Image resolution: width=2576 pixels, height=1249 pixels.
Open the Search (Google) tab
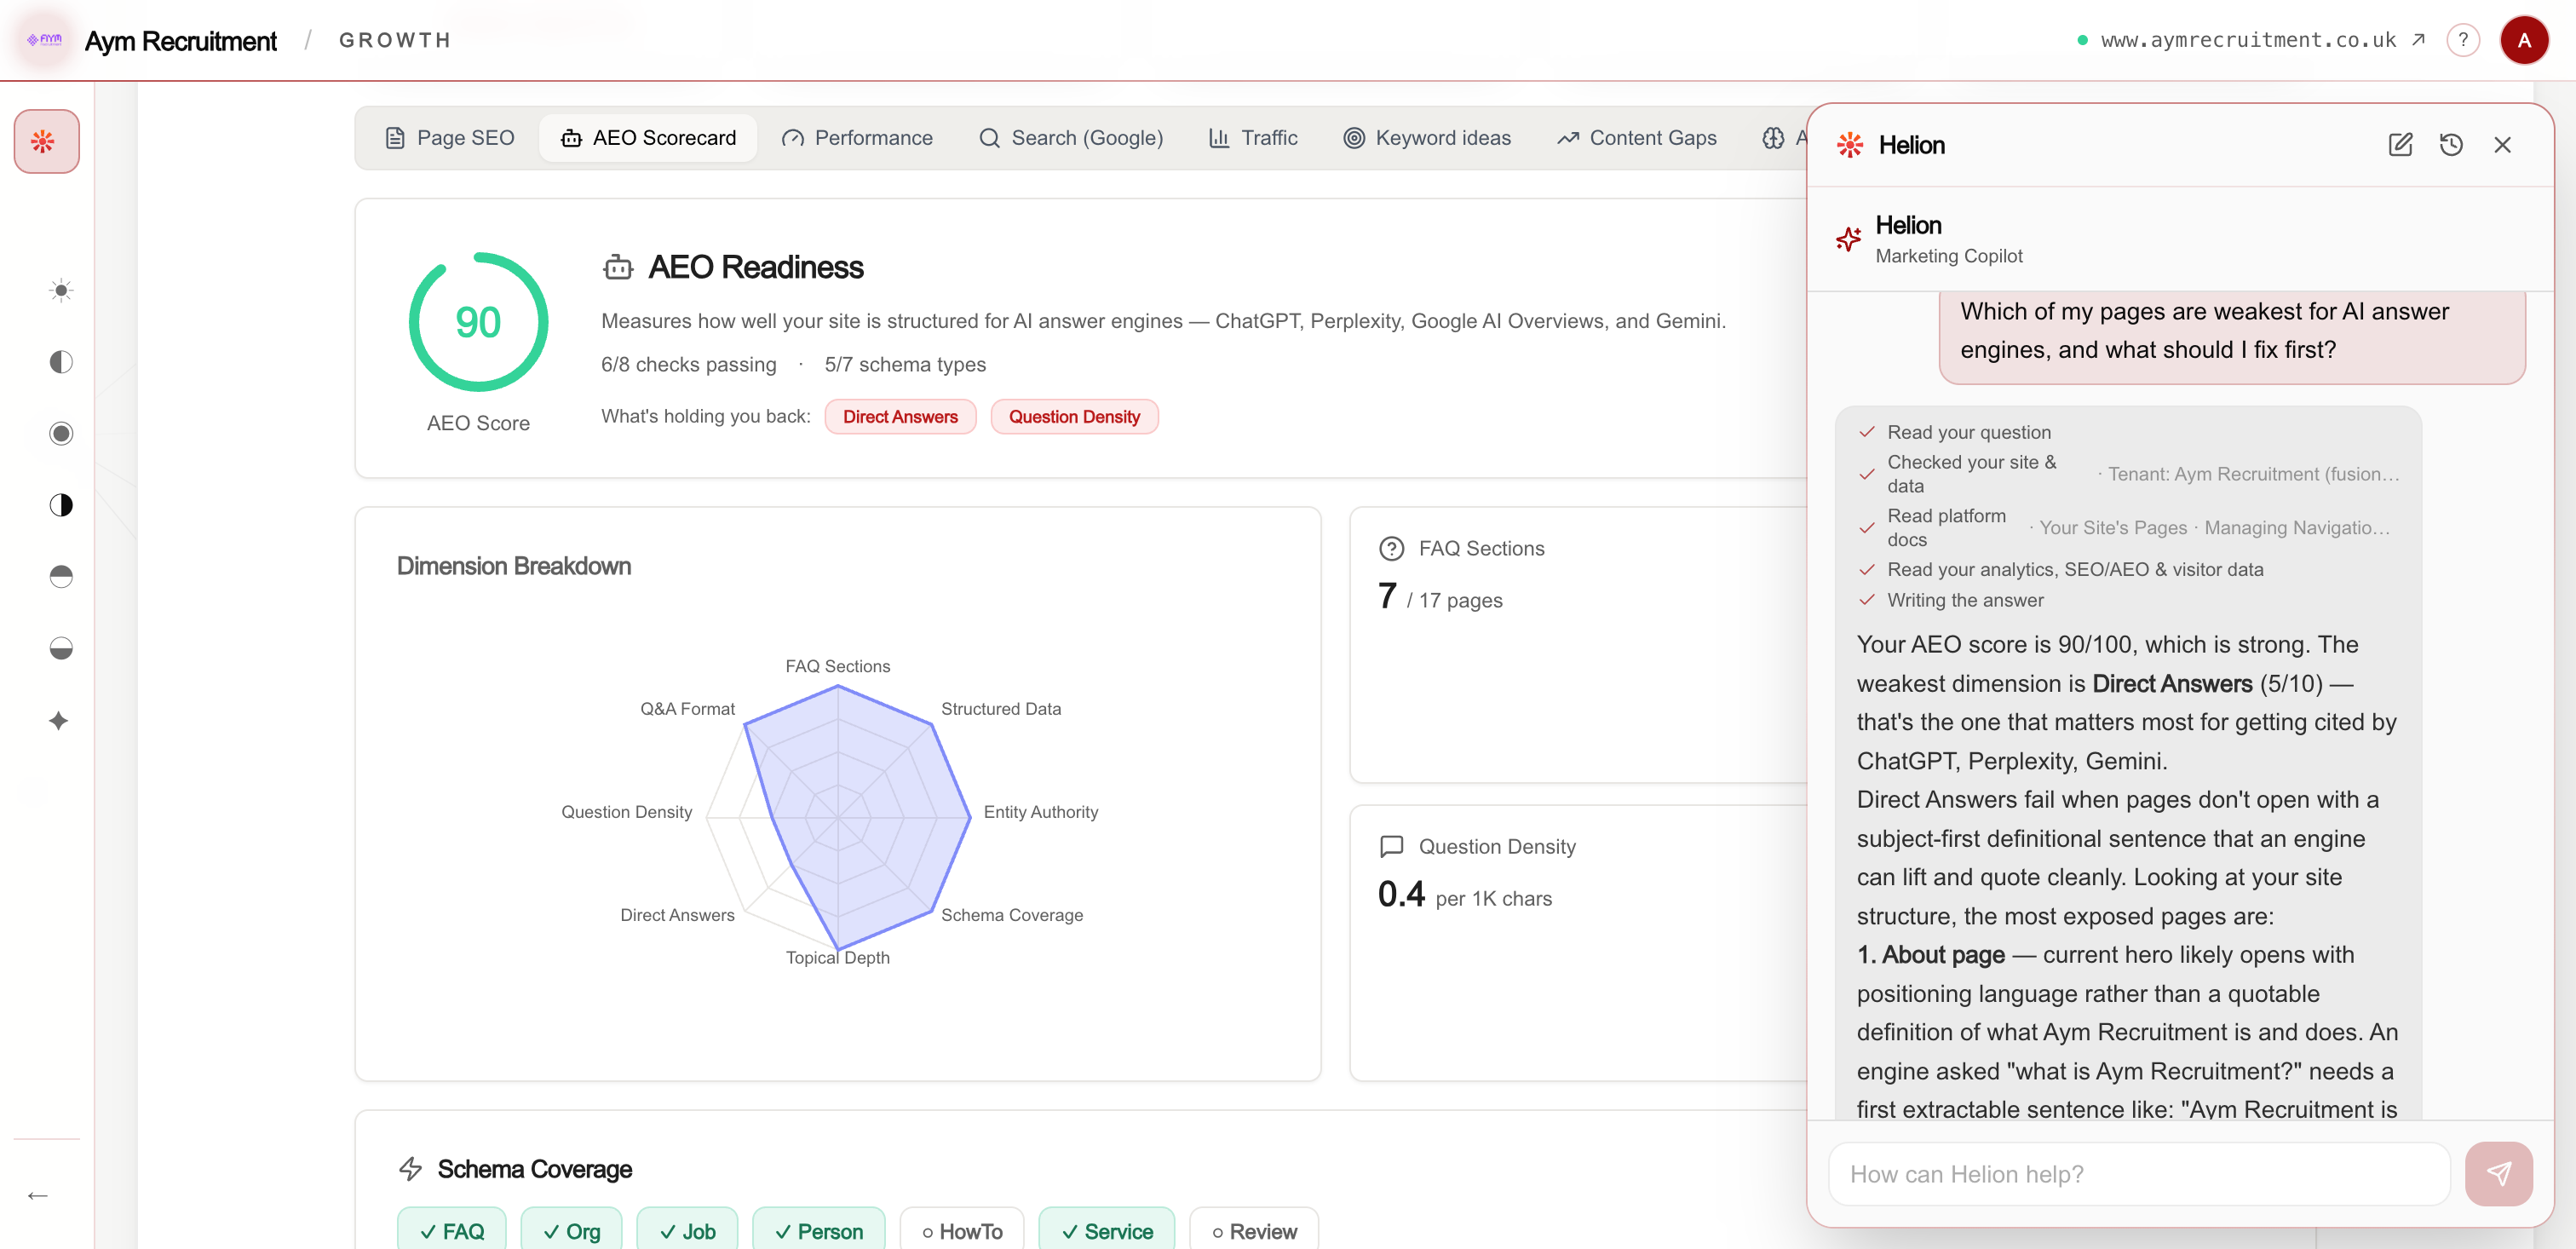point(1071,138)
